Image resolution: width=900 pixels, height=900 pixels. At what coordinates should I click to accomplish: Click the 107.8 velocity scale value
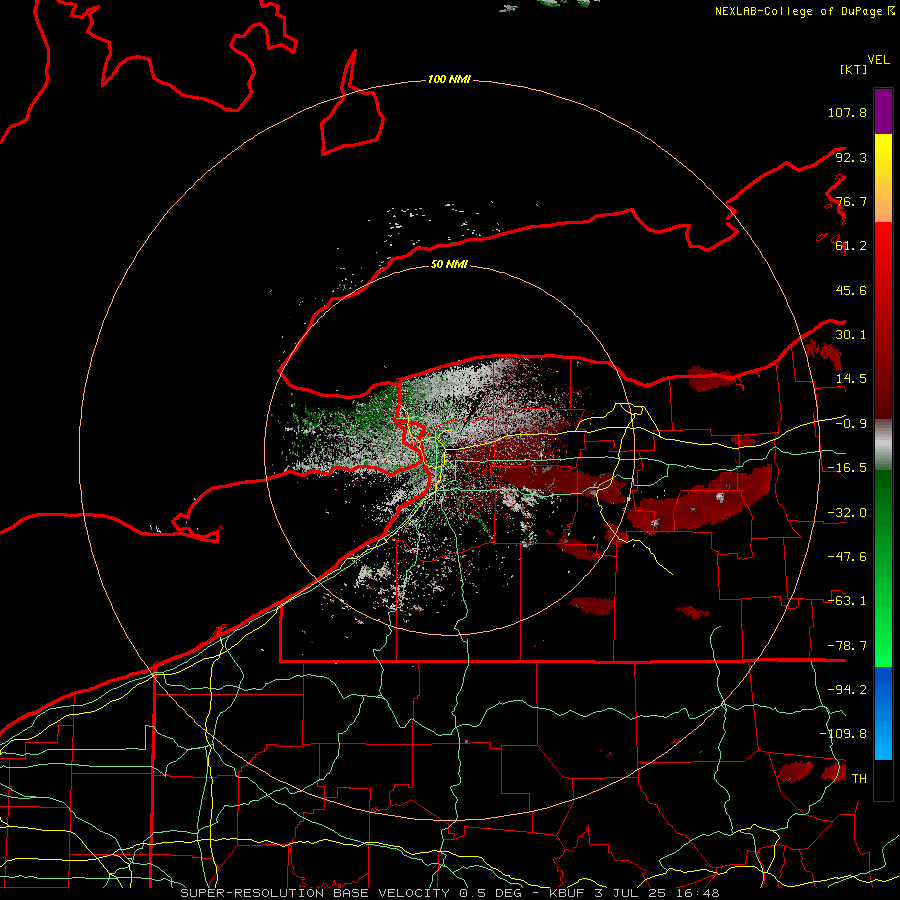pyautogui.click(x=847, y=112)
